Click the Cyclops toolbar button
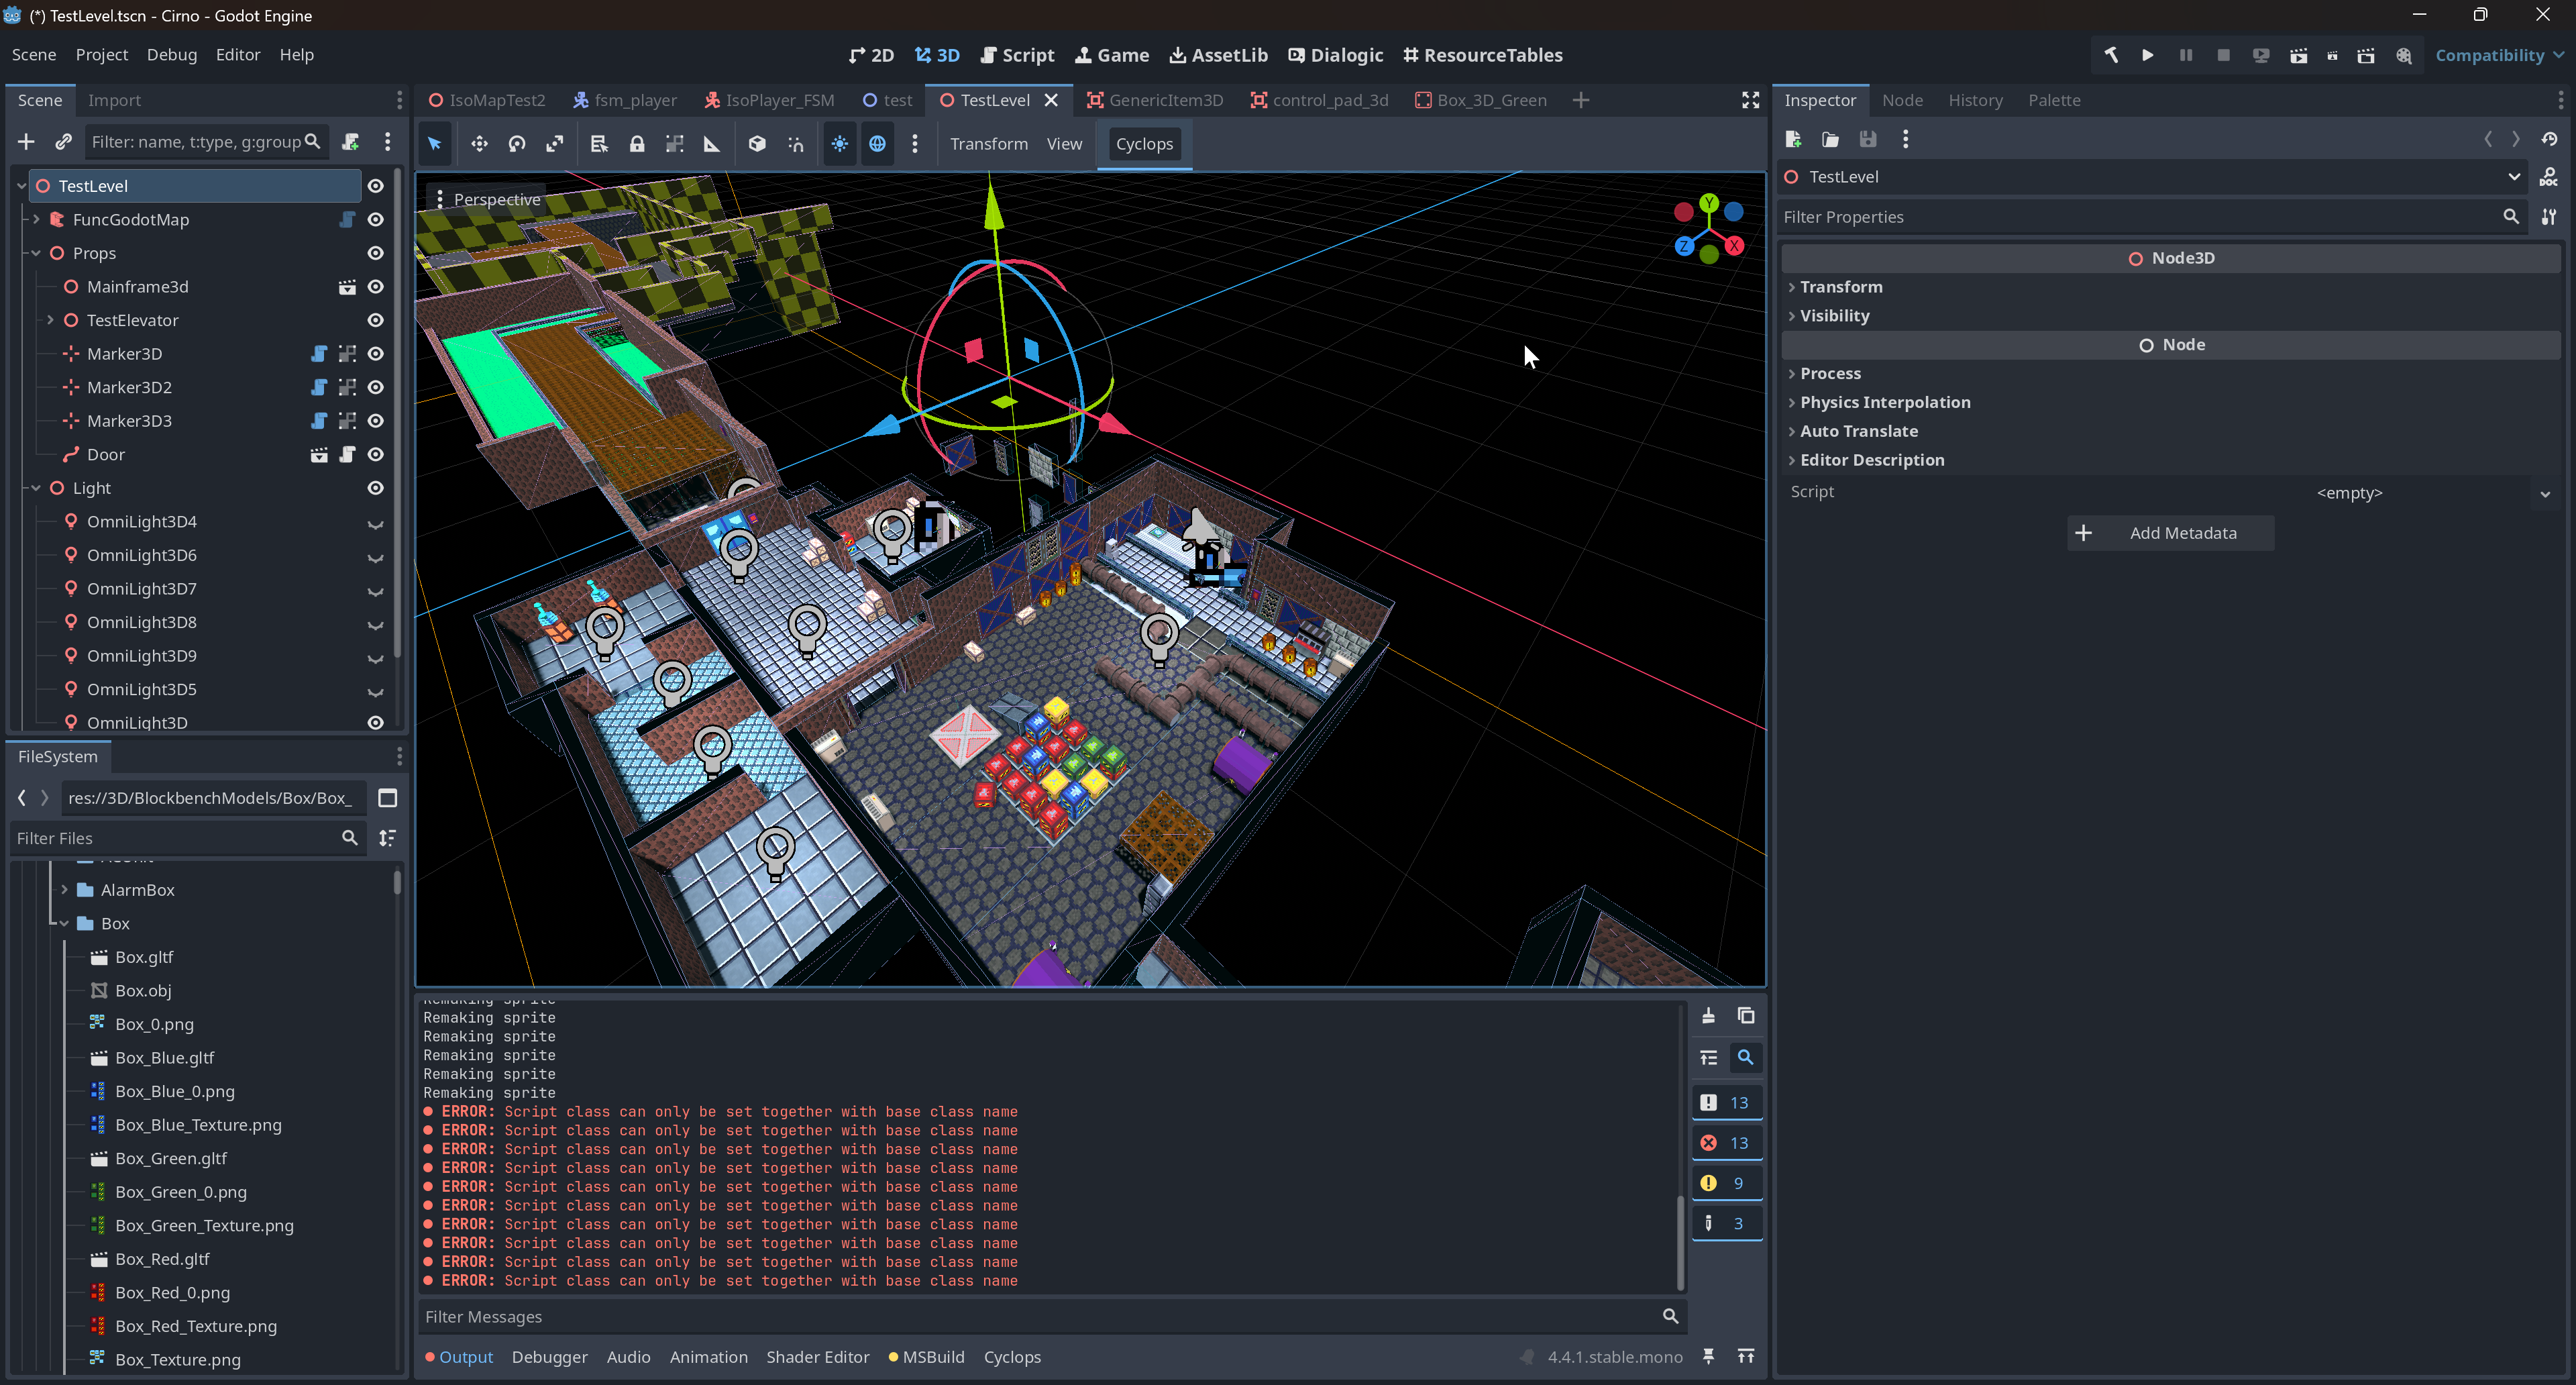The height and width of the screenshot is (1385, 2576). pyautogui.click(x=1144, y=144)
